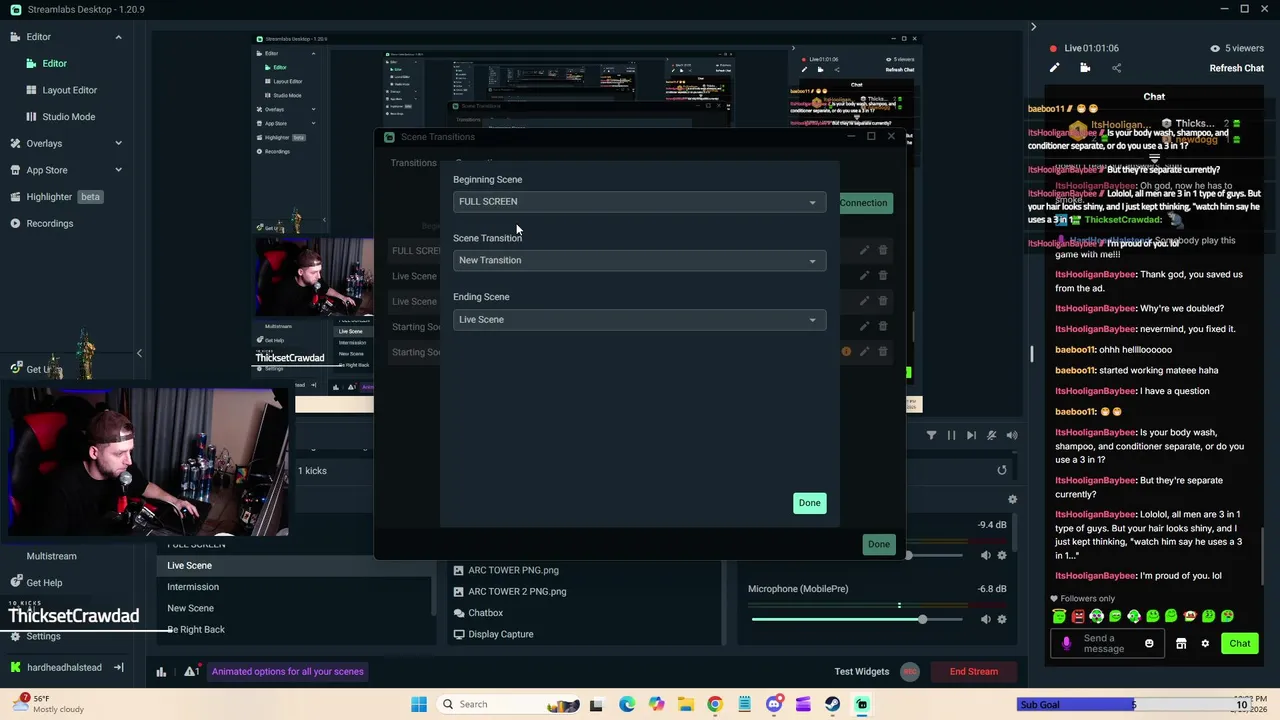Click the bright Done button in connection dialog
This screenshot has width=1280, height=720.
(809, 503)
